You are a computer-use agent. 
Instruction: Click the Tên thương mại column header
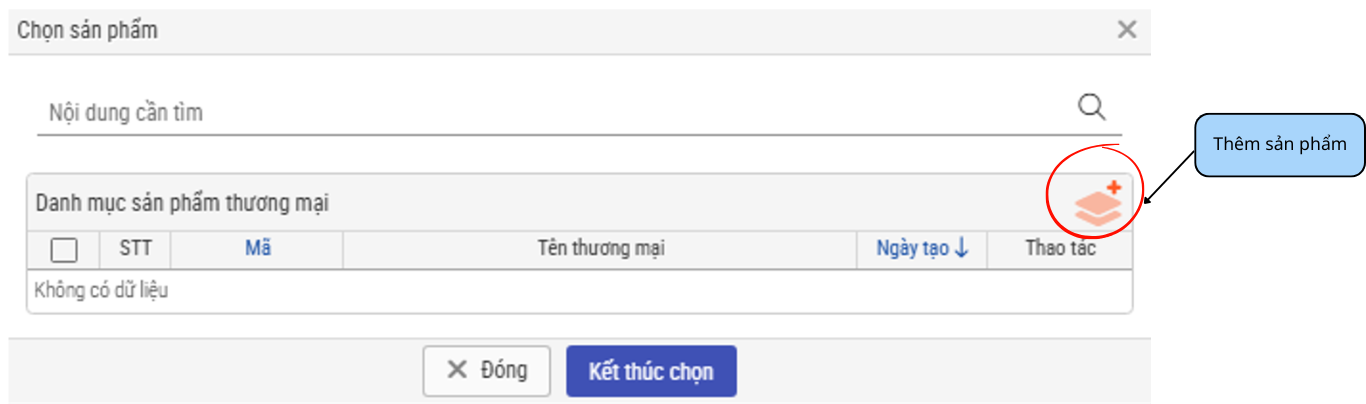tap(600, 249)
